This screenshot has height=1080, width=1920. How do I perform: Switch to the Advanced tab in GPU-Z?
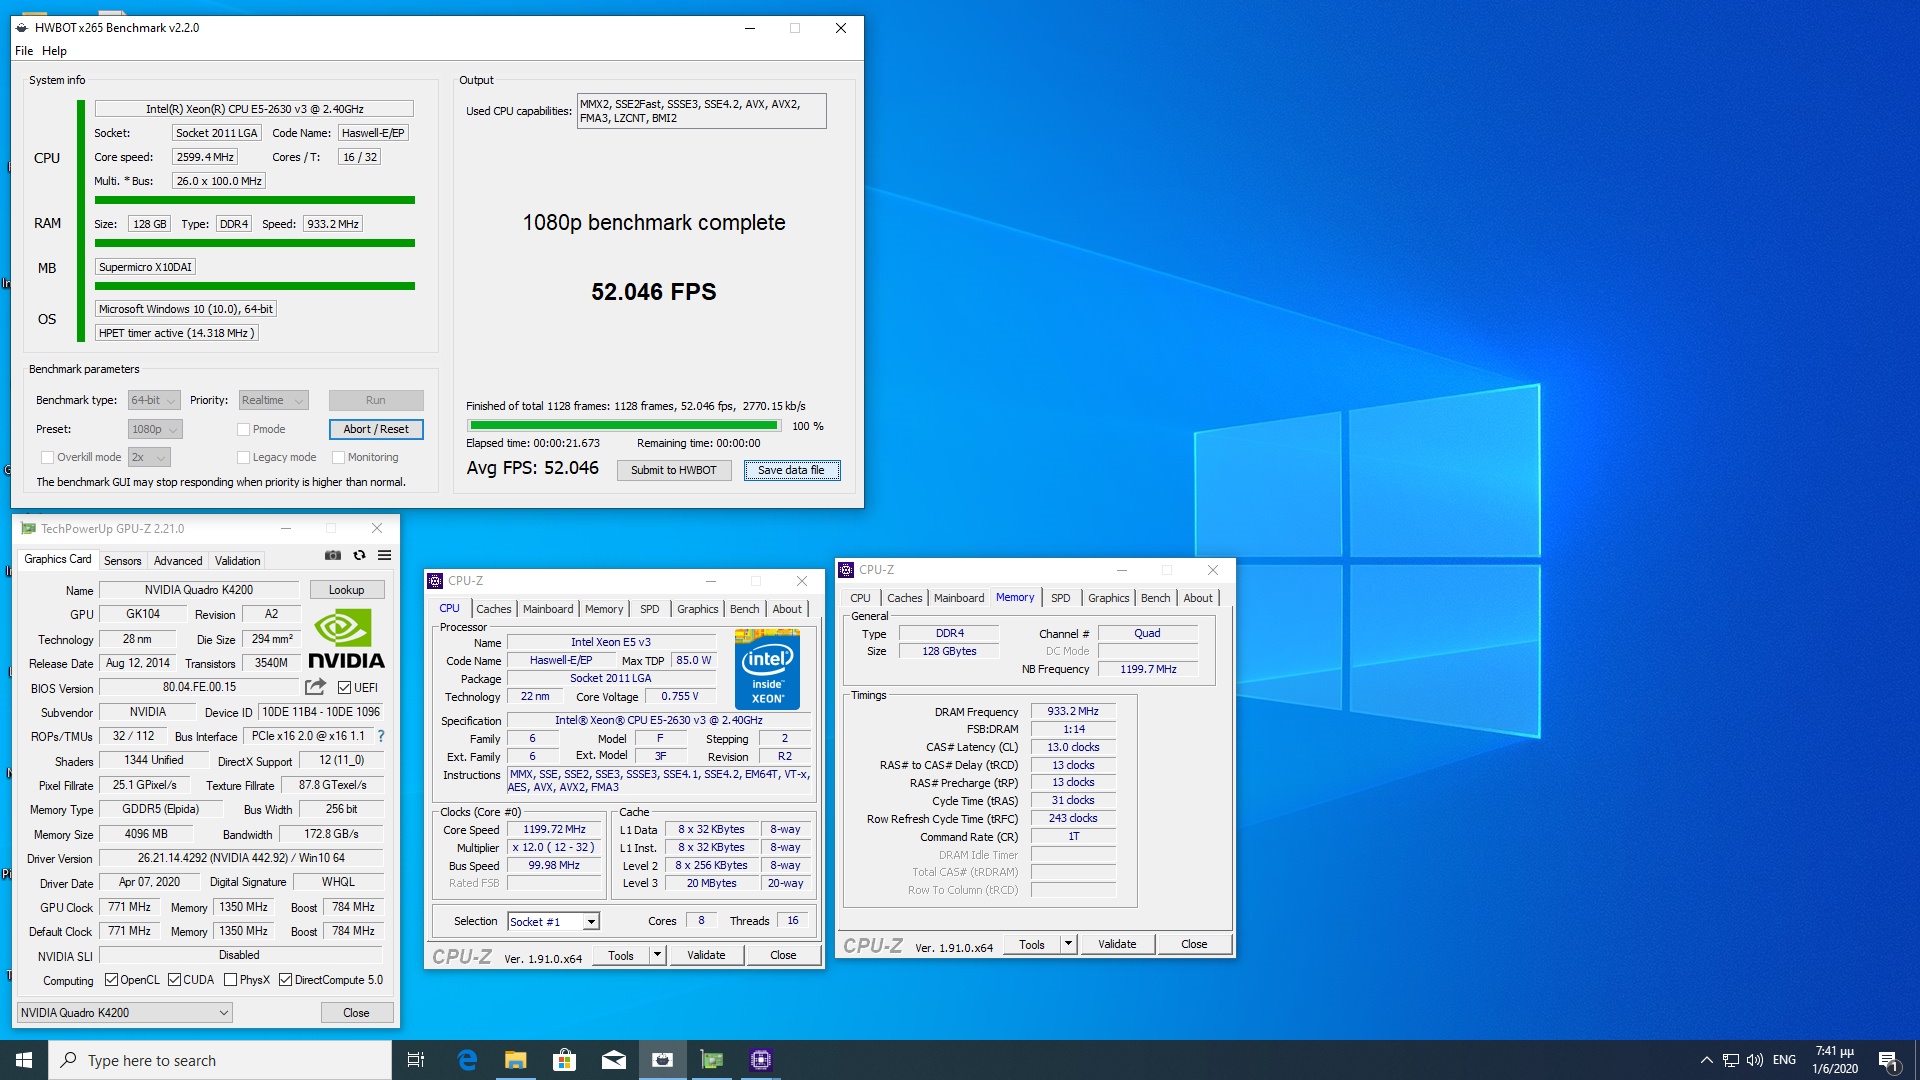point(178,561)
